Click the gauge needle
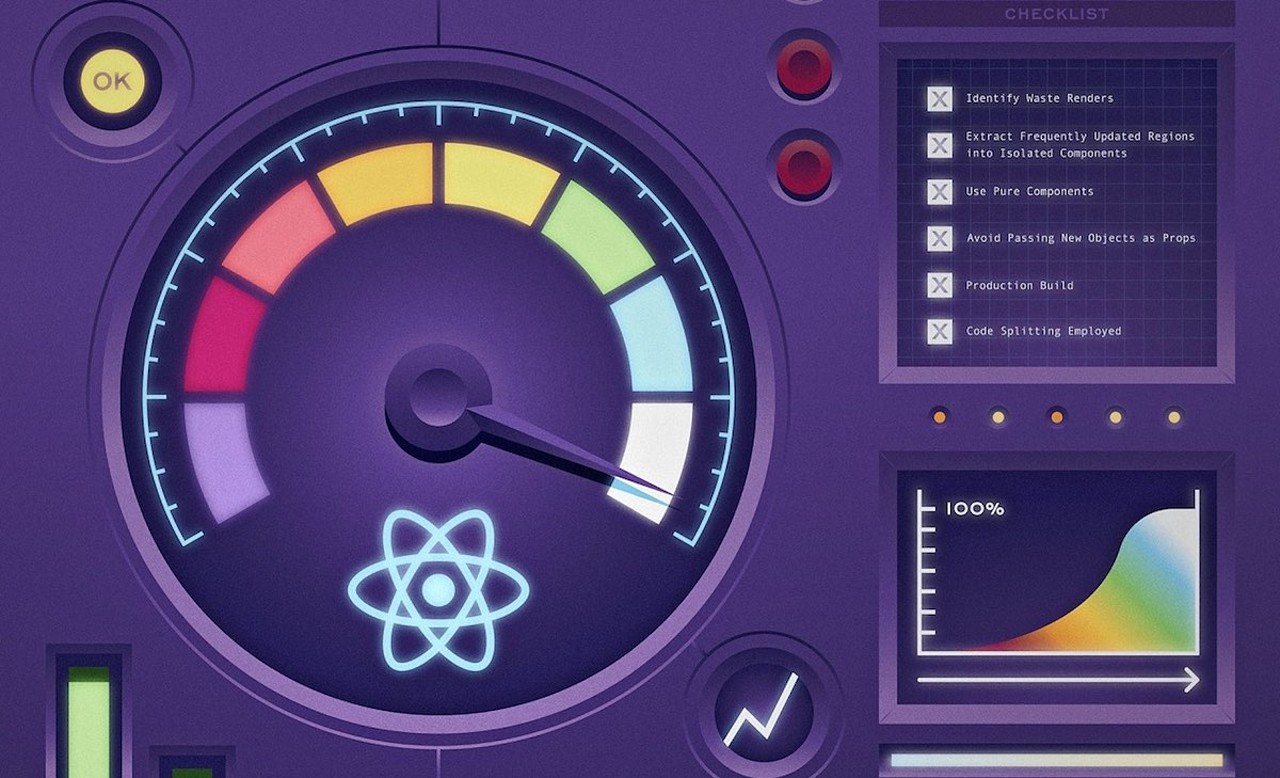Image resolution: width=1280 pixels, height=778 pixels. 550,440
